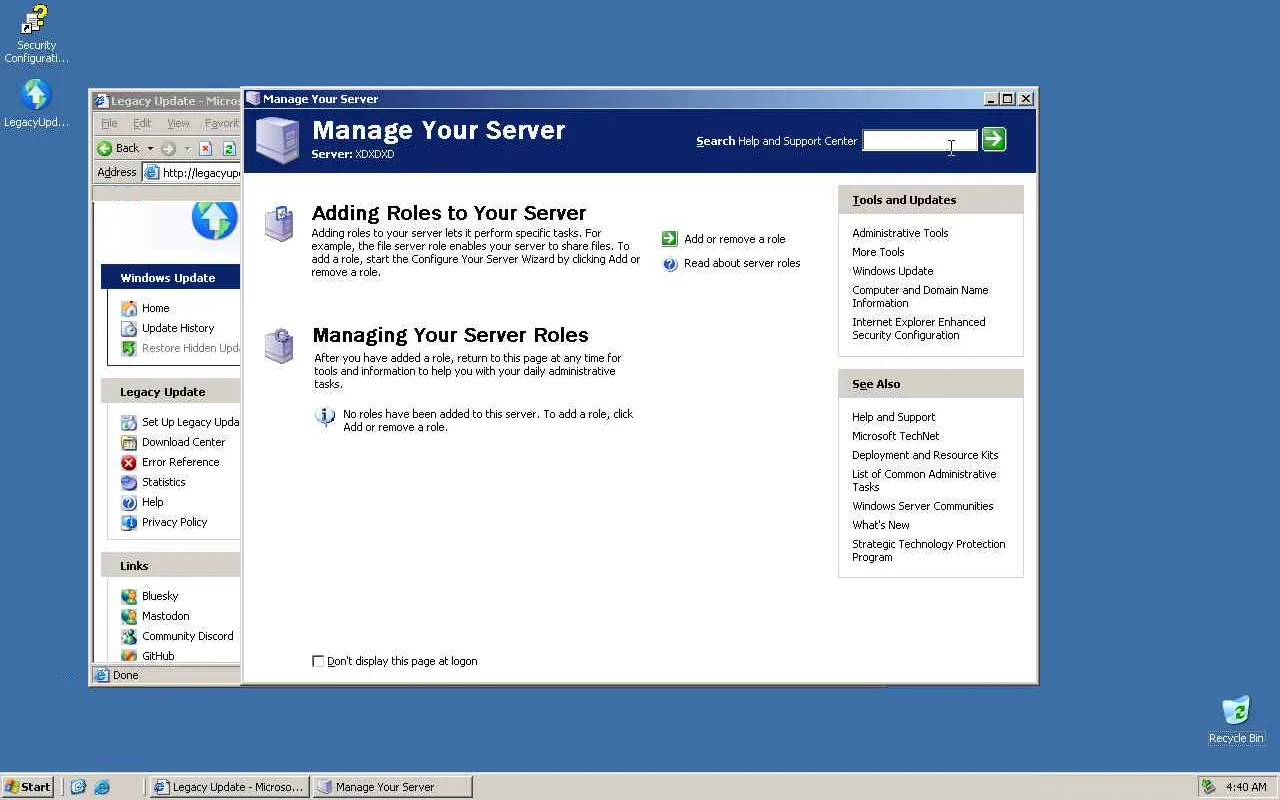Screen dimensions: 1280x800
Task: Open the Security Configuration desktop icon
Action: (36, 34)
